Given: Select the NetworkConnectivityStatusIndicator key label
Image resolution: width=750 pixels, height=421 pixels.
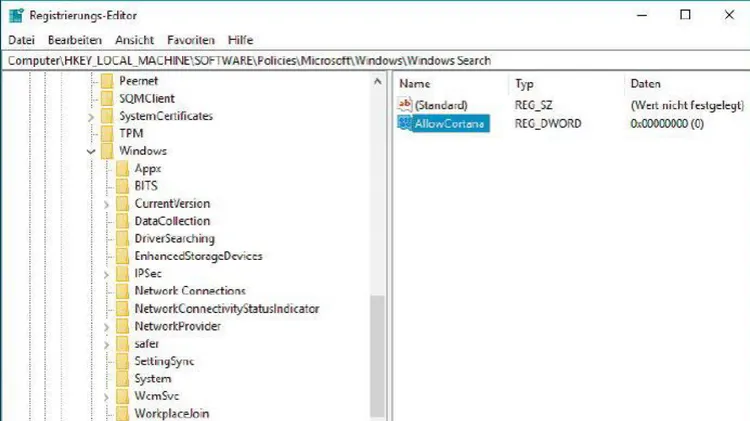Looking at the screenshot, I should click(227, 309).
